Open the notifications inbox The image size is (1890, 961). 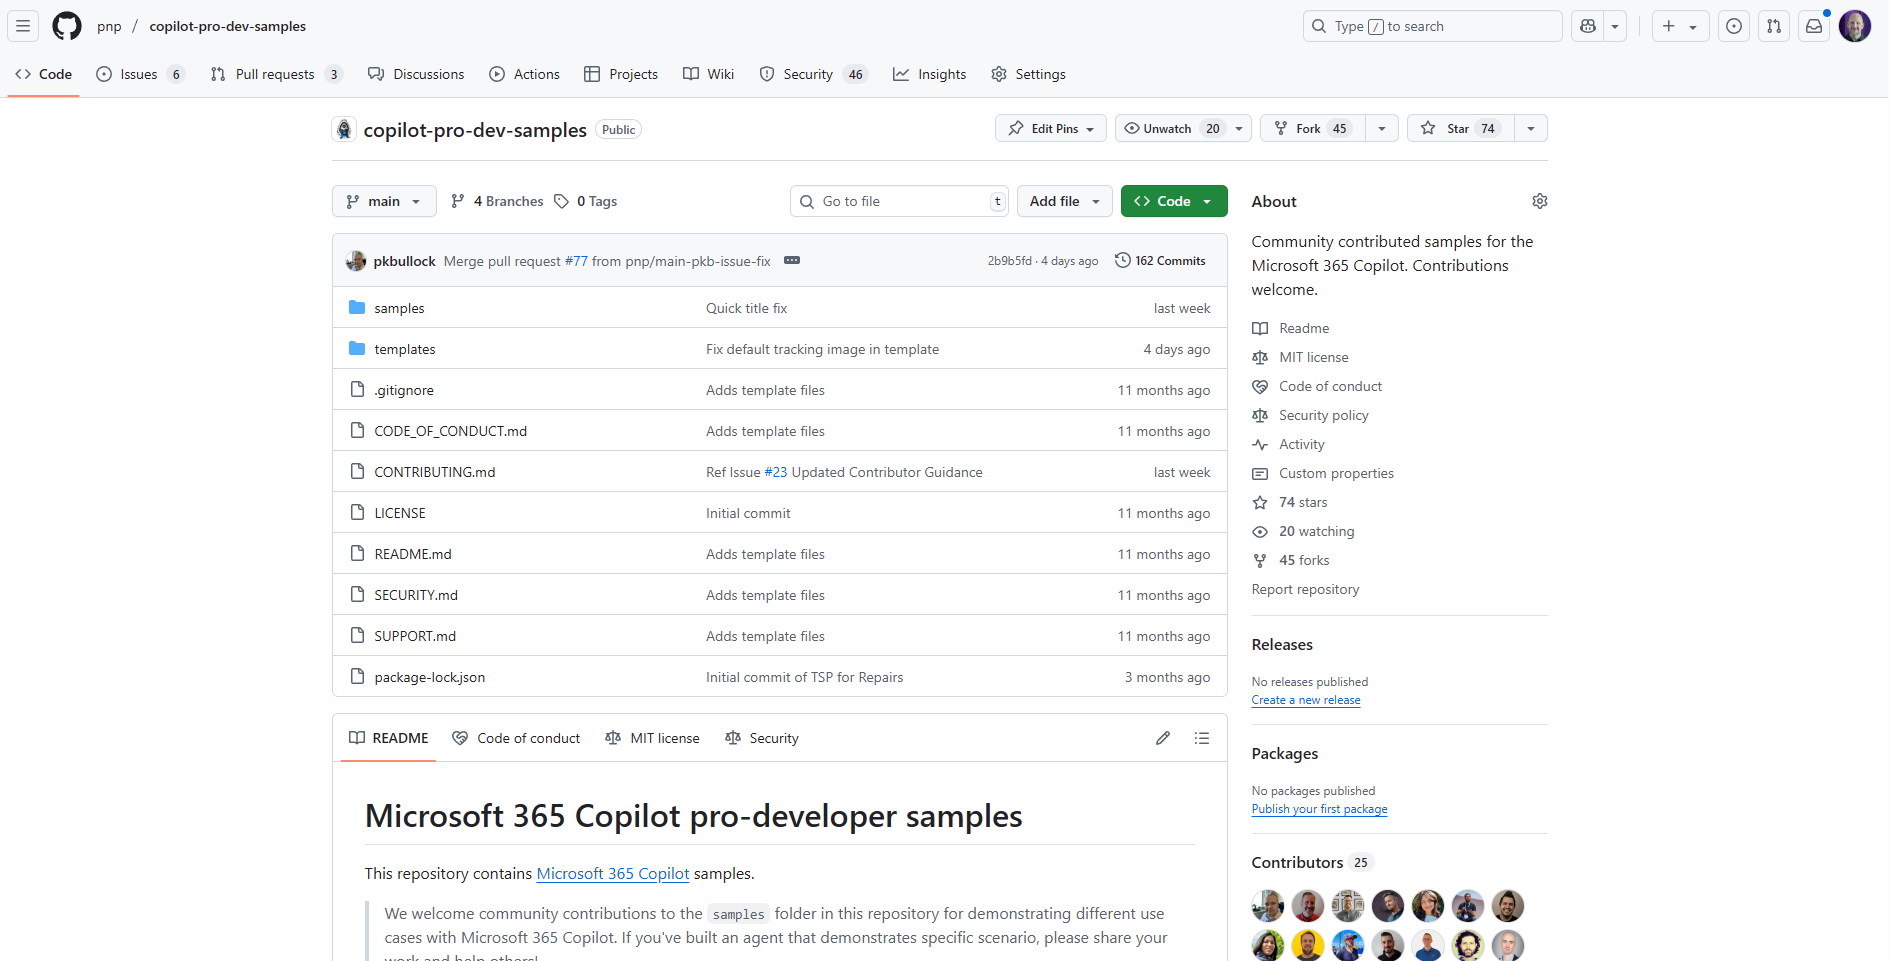[1814, 26]
